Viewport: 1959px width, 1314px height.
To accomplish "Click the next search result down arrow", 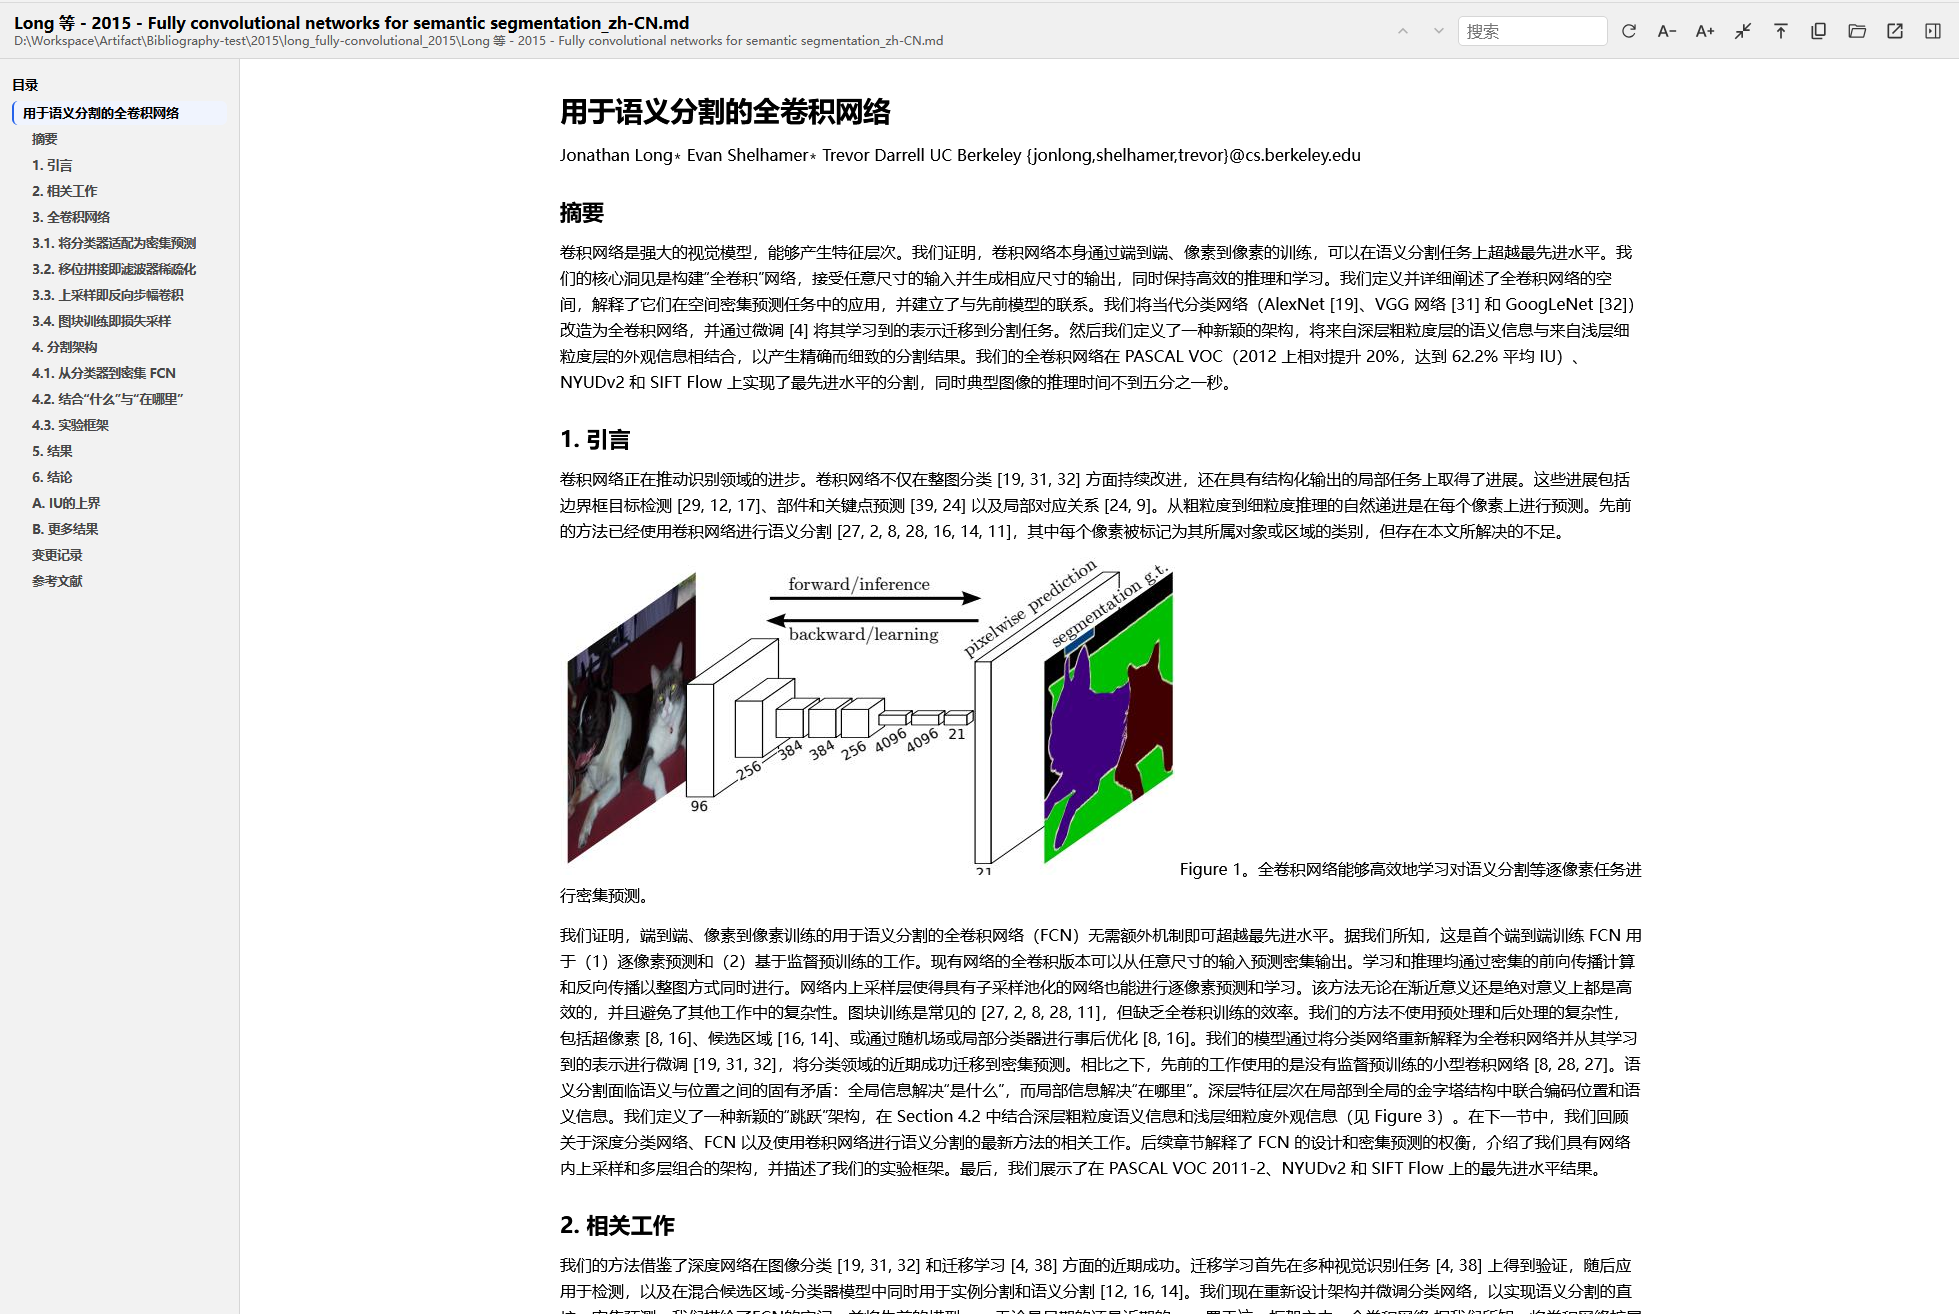I will pos(1439,31).
